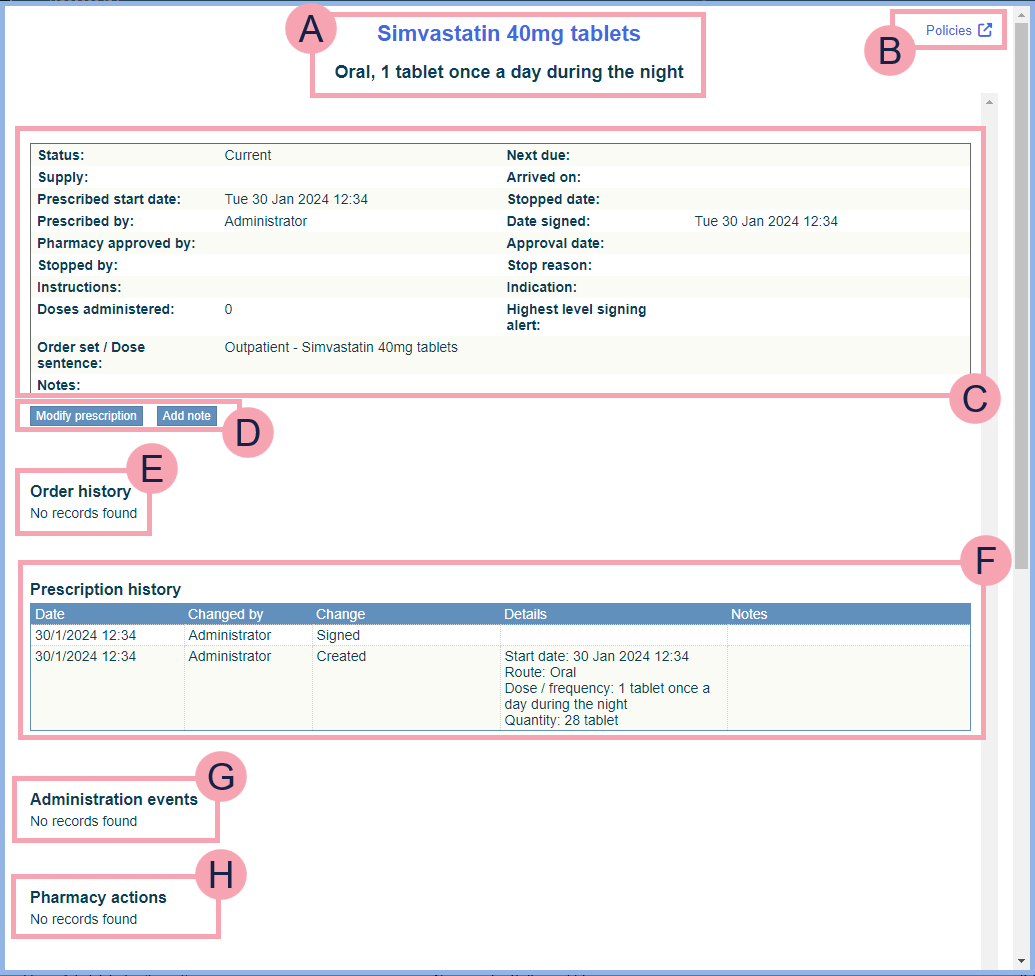Click the Pharmacy actions heading
This screenshot has height=976, width=1035.
(98, 898)
